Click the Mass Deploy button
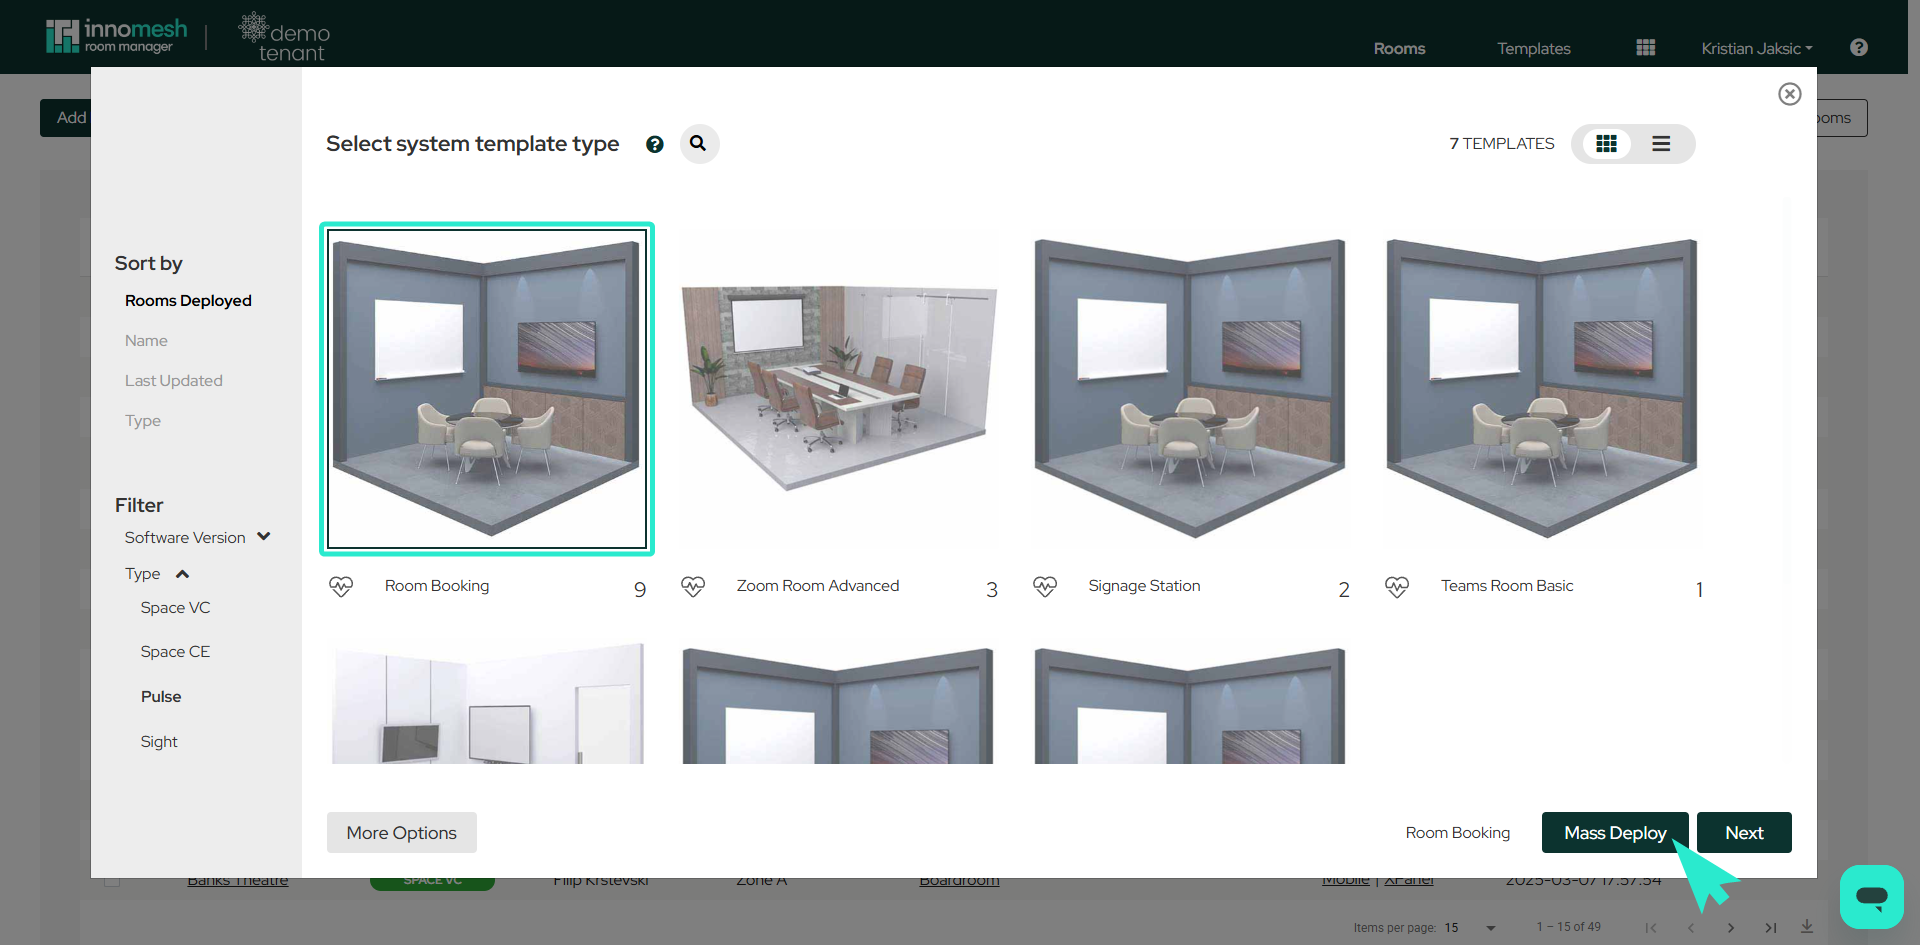1920x945 pixels. coord(1615,833)
